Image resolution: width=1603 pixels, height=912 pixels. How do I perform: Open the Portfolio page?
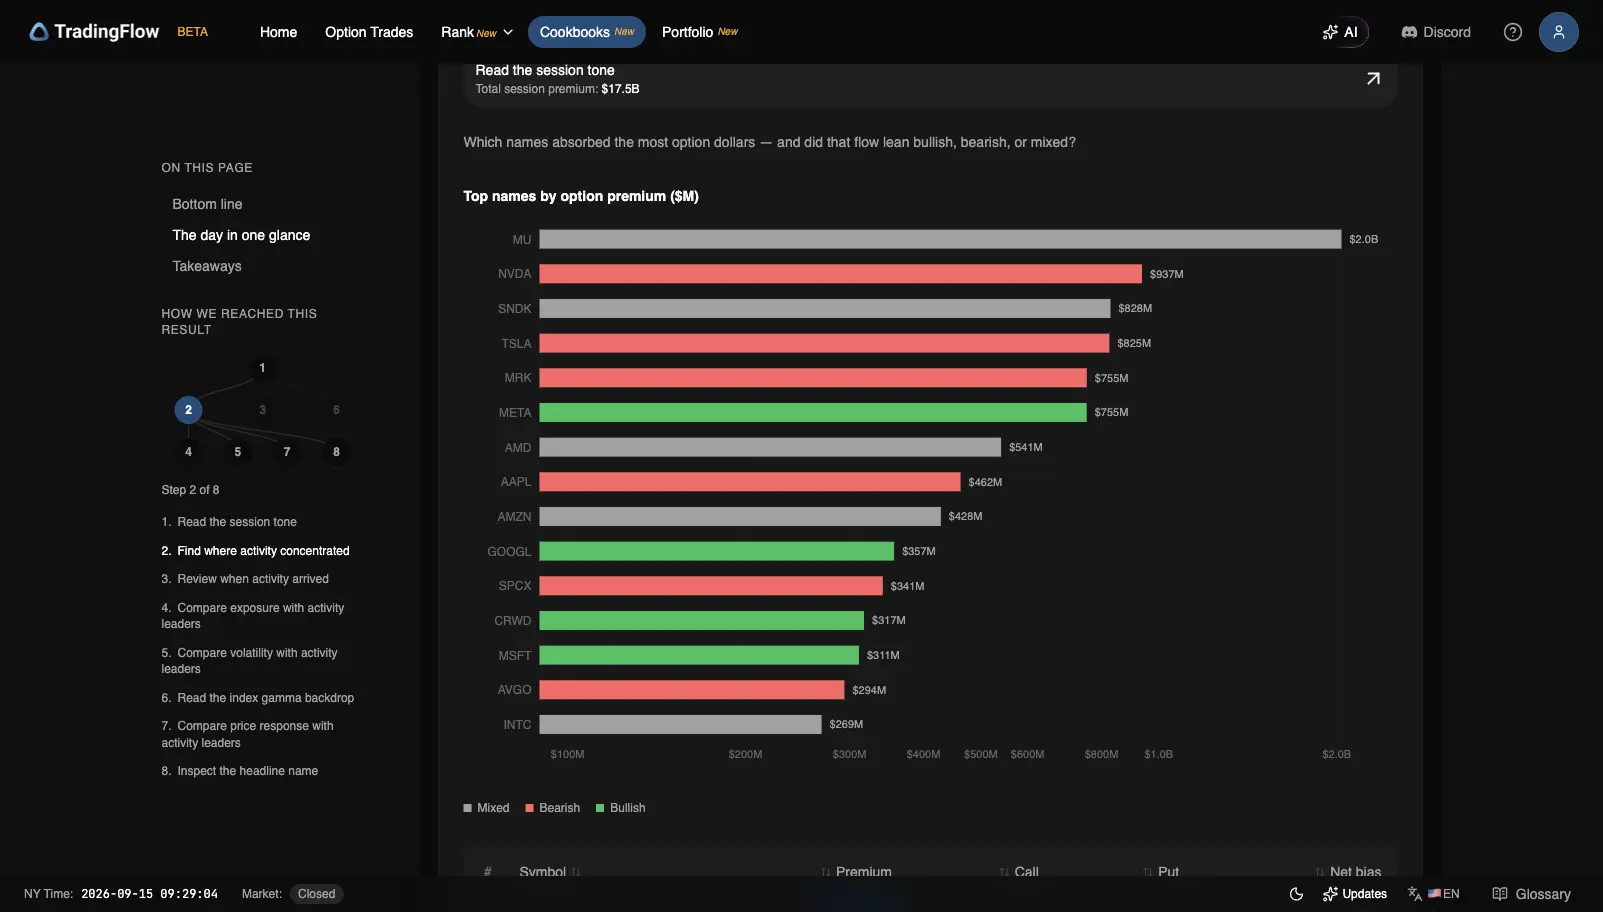pyautogui.click(x=700, y=32)
